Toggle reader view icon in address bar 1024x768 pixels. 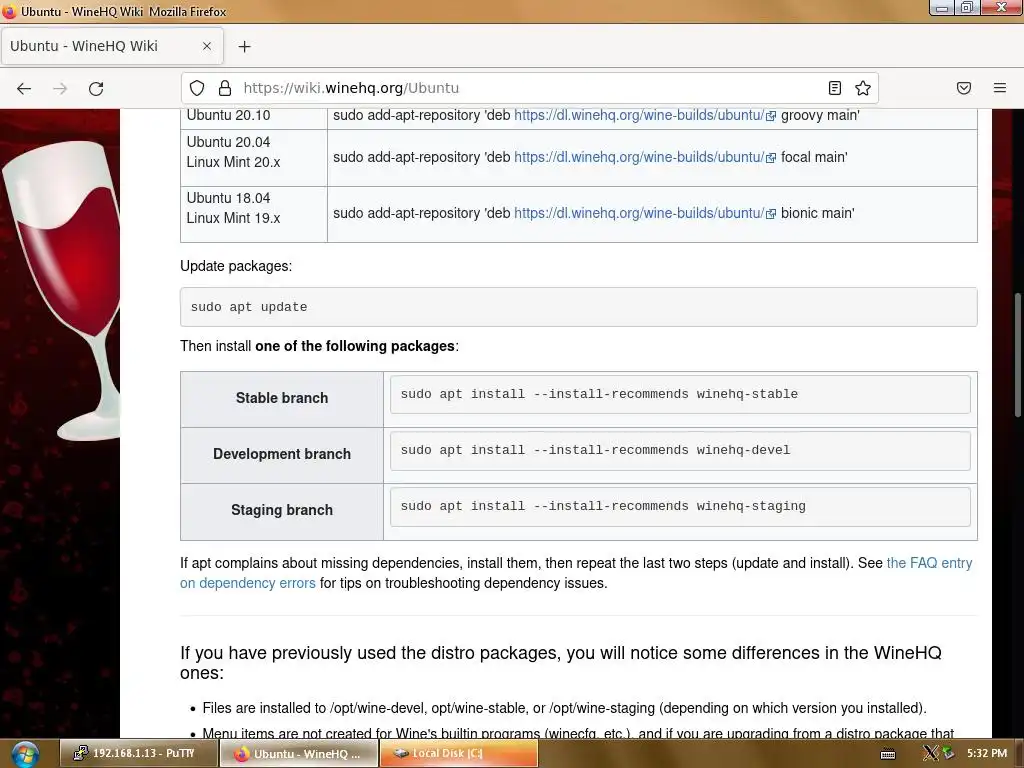pos(835,88)
